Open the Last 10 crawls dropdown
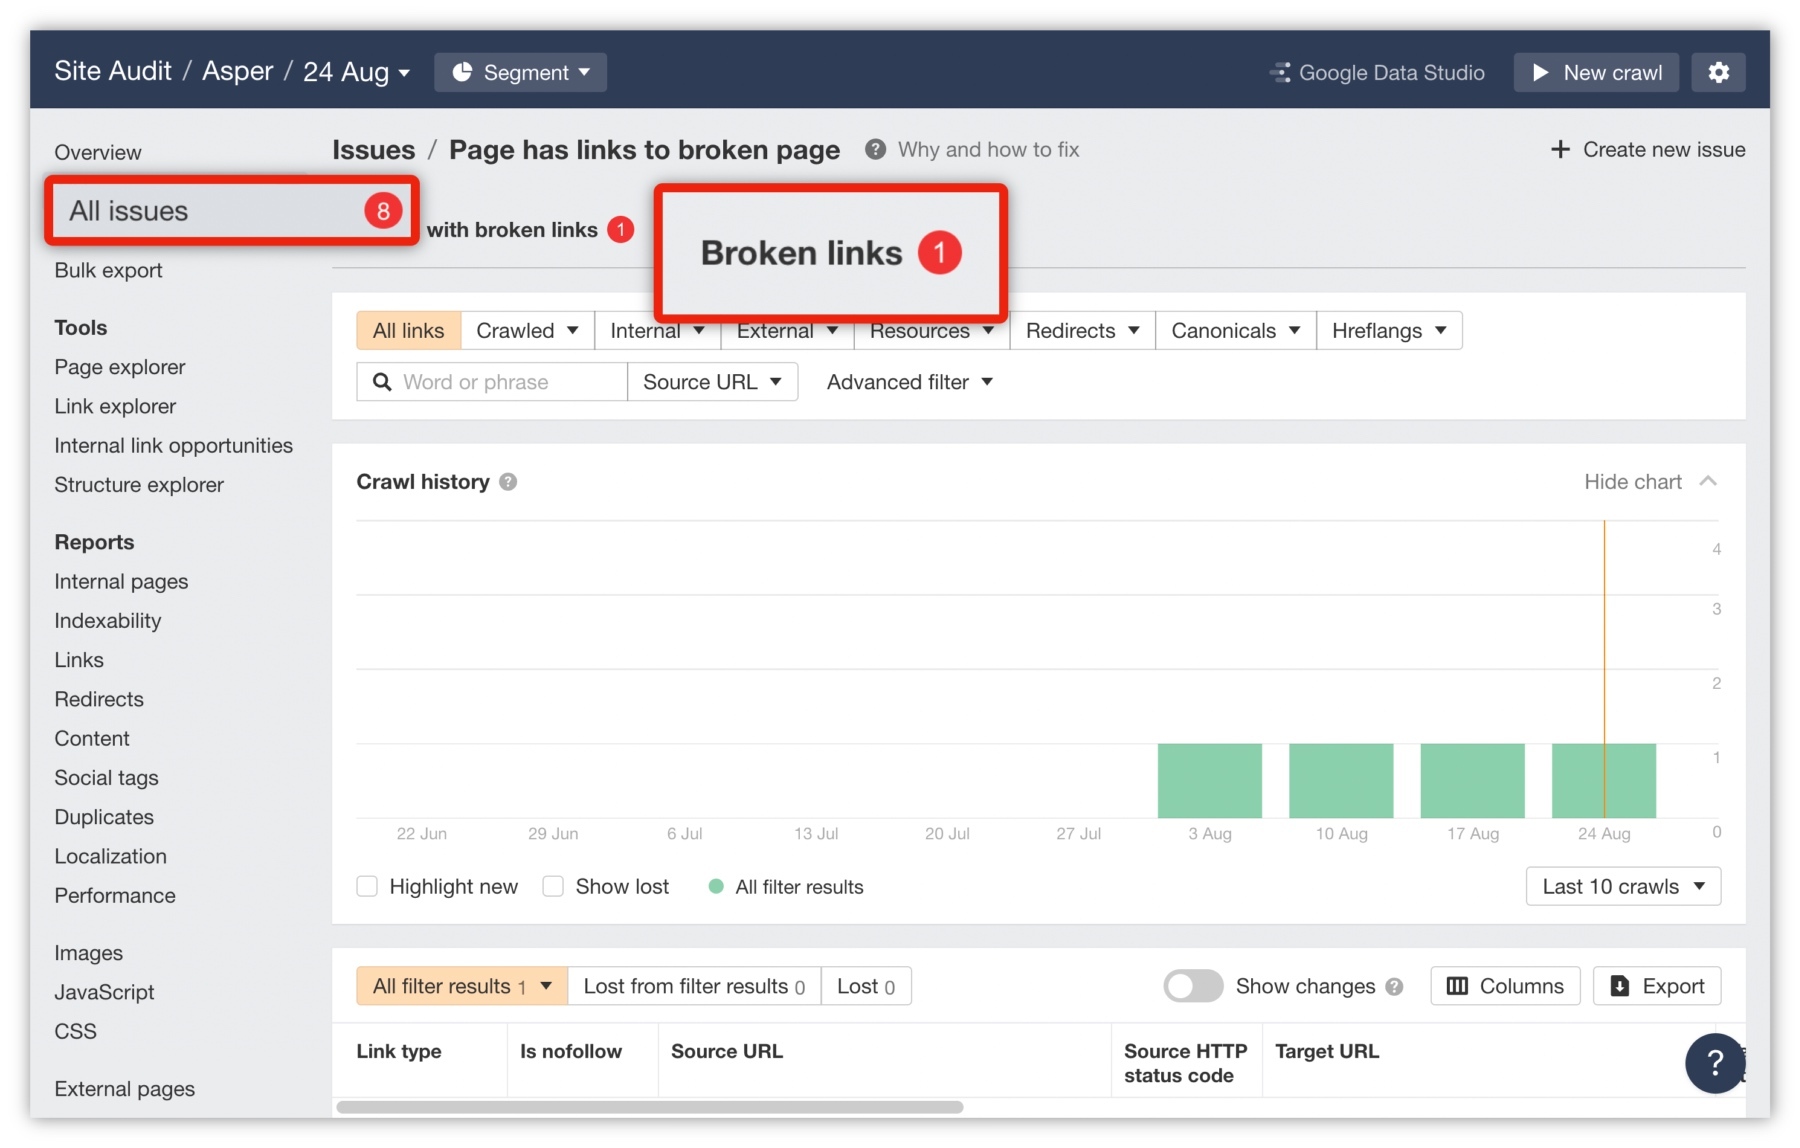 (x=1622, y=886)
